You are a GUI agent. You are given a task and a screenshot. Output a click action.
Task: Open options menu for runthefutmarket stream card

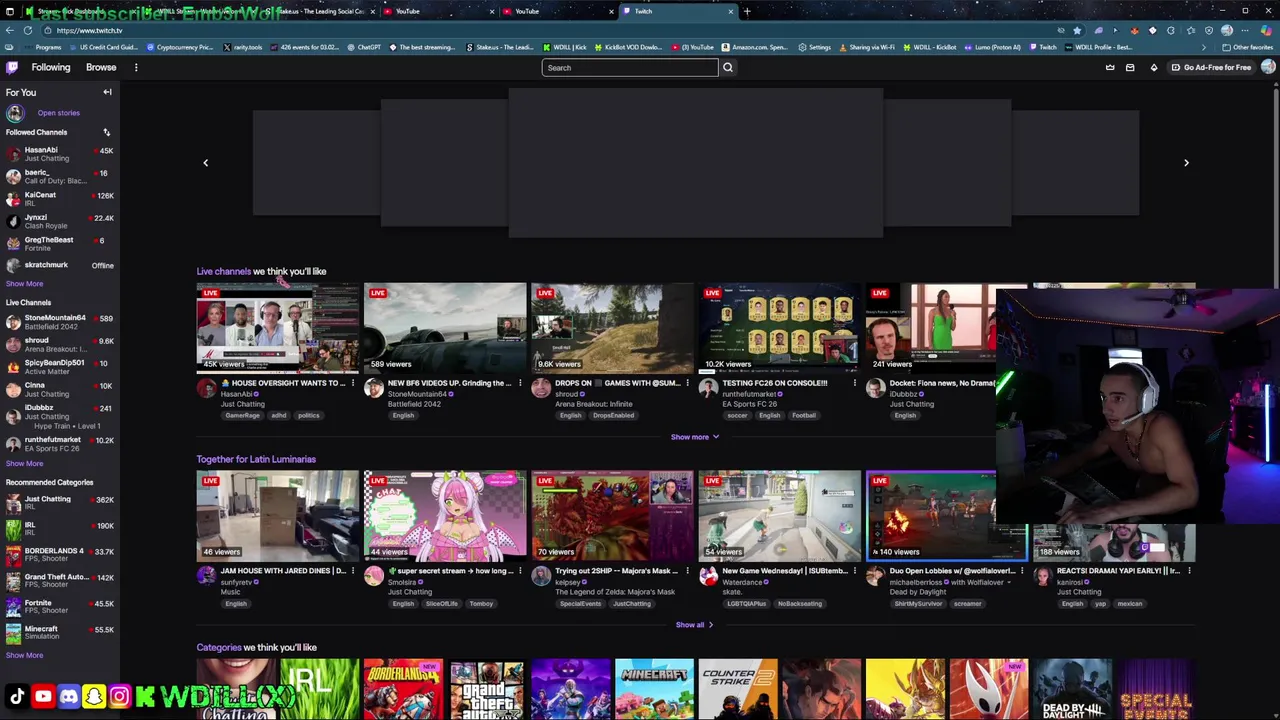tap(855, 383)
